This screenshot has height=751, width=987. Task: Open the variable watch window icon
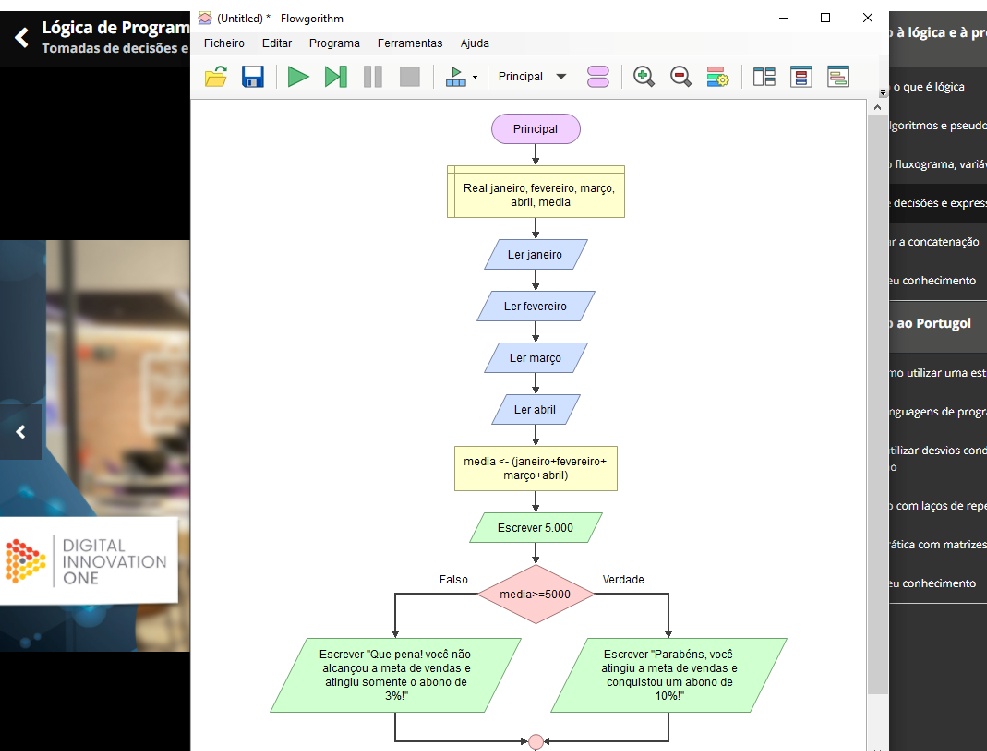(801, 77)
